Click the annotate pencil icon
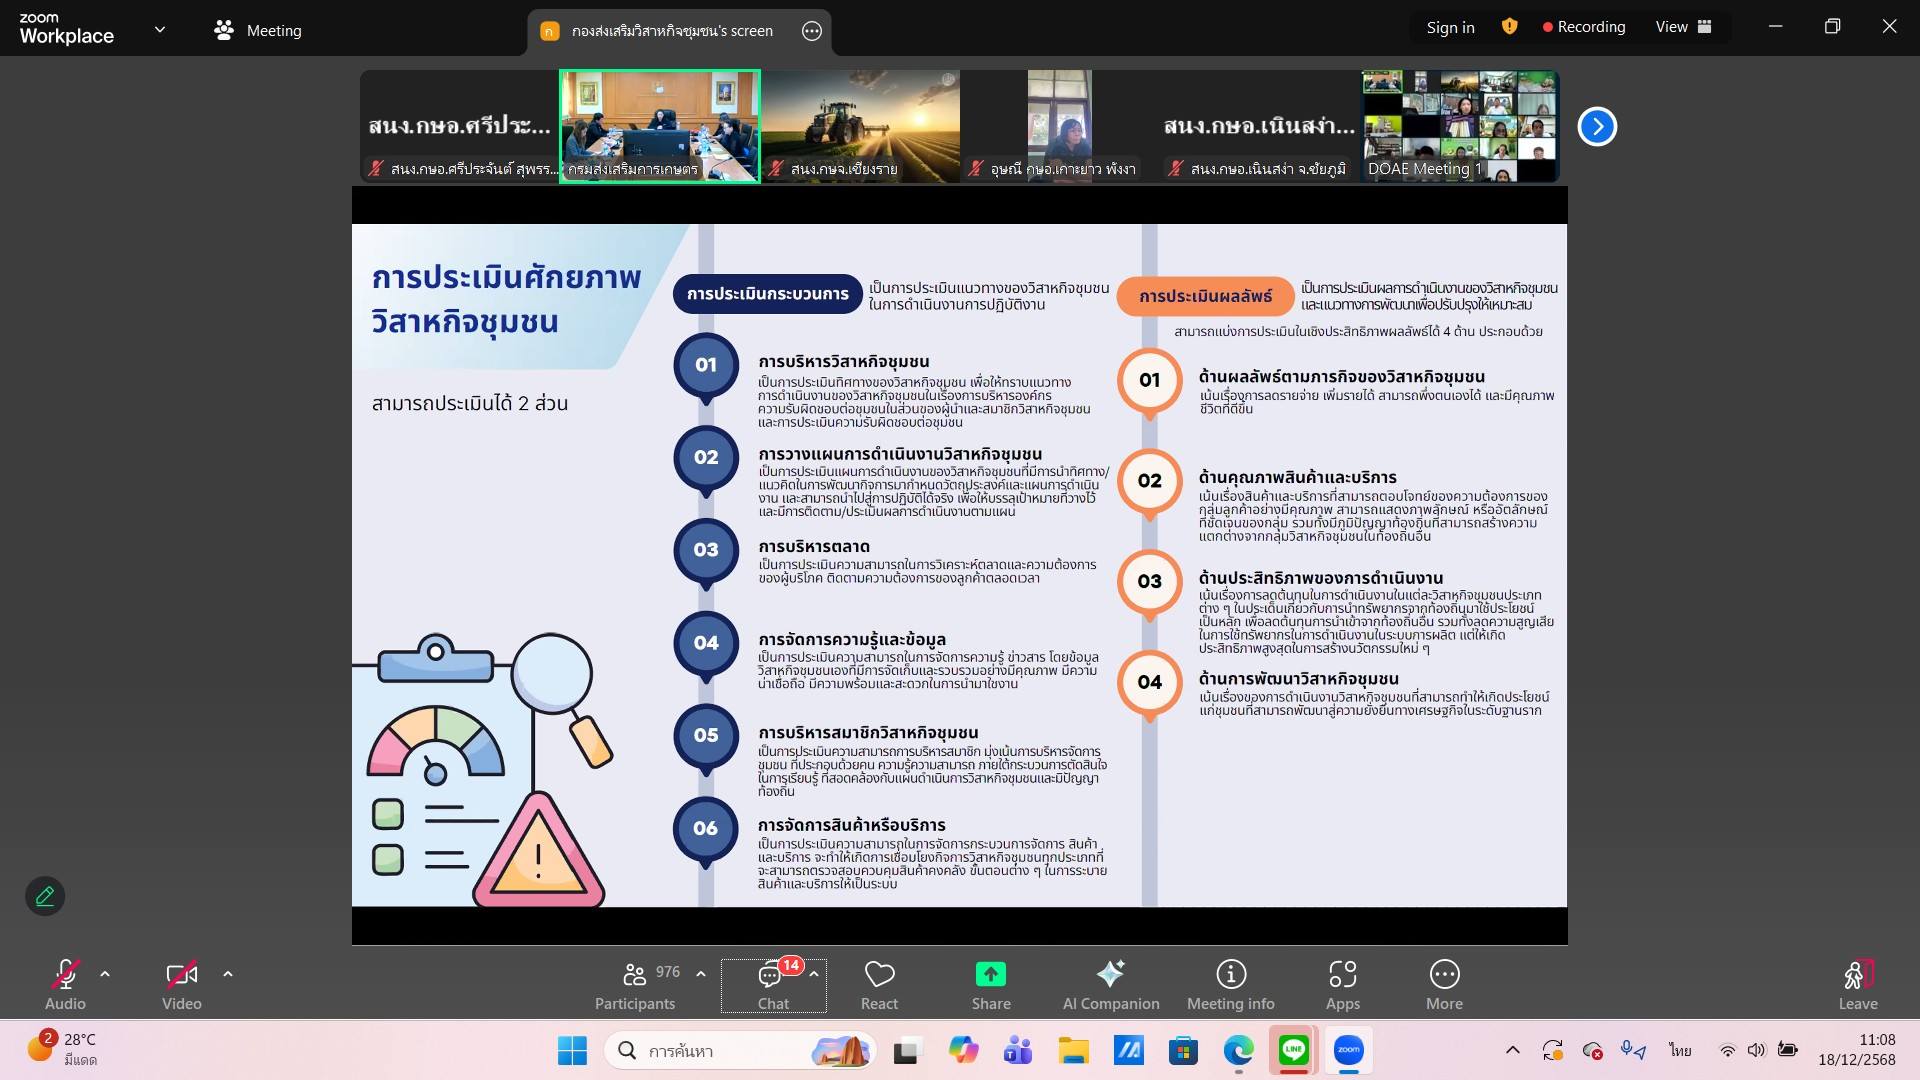This screenshot has width=1920, height=1080. tap(45, 896)
